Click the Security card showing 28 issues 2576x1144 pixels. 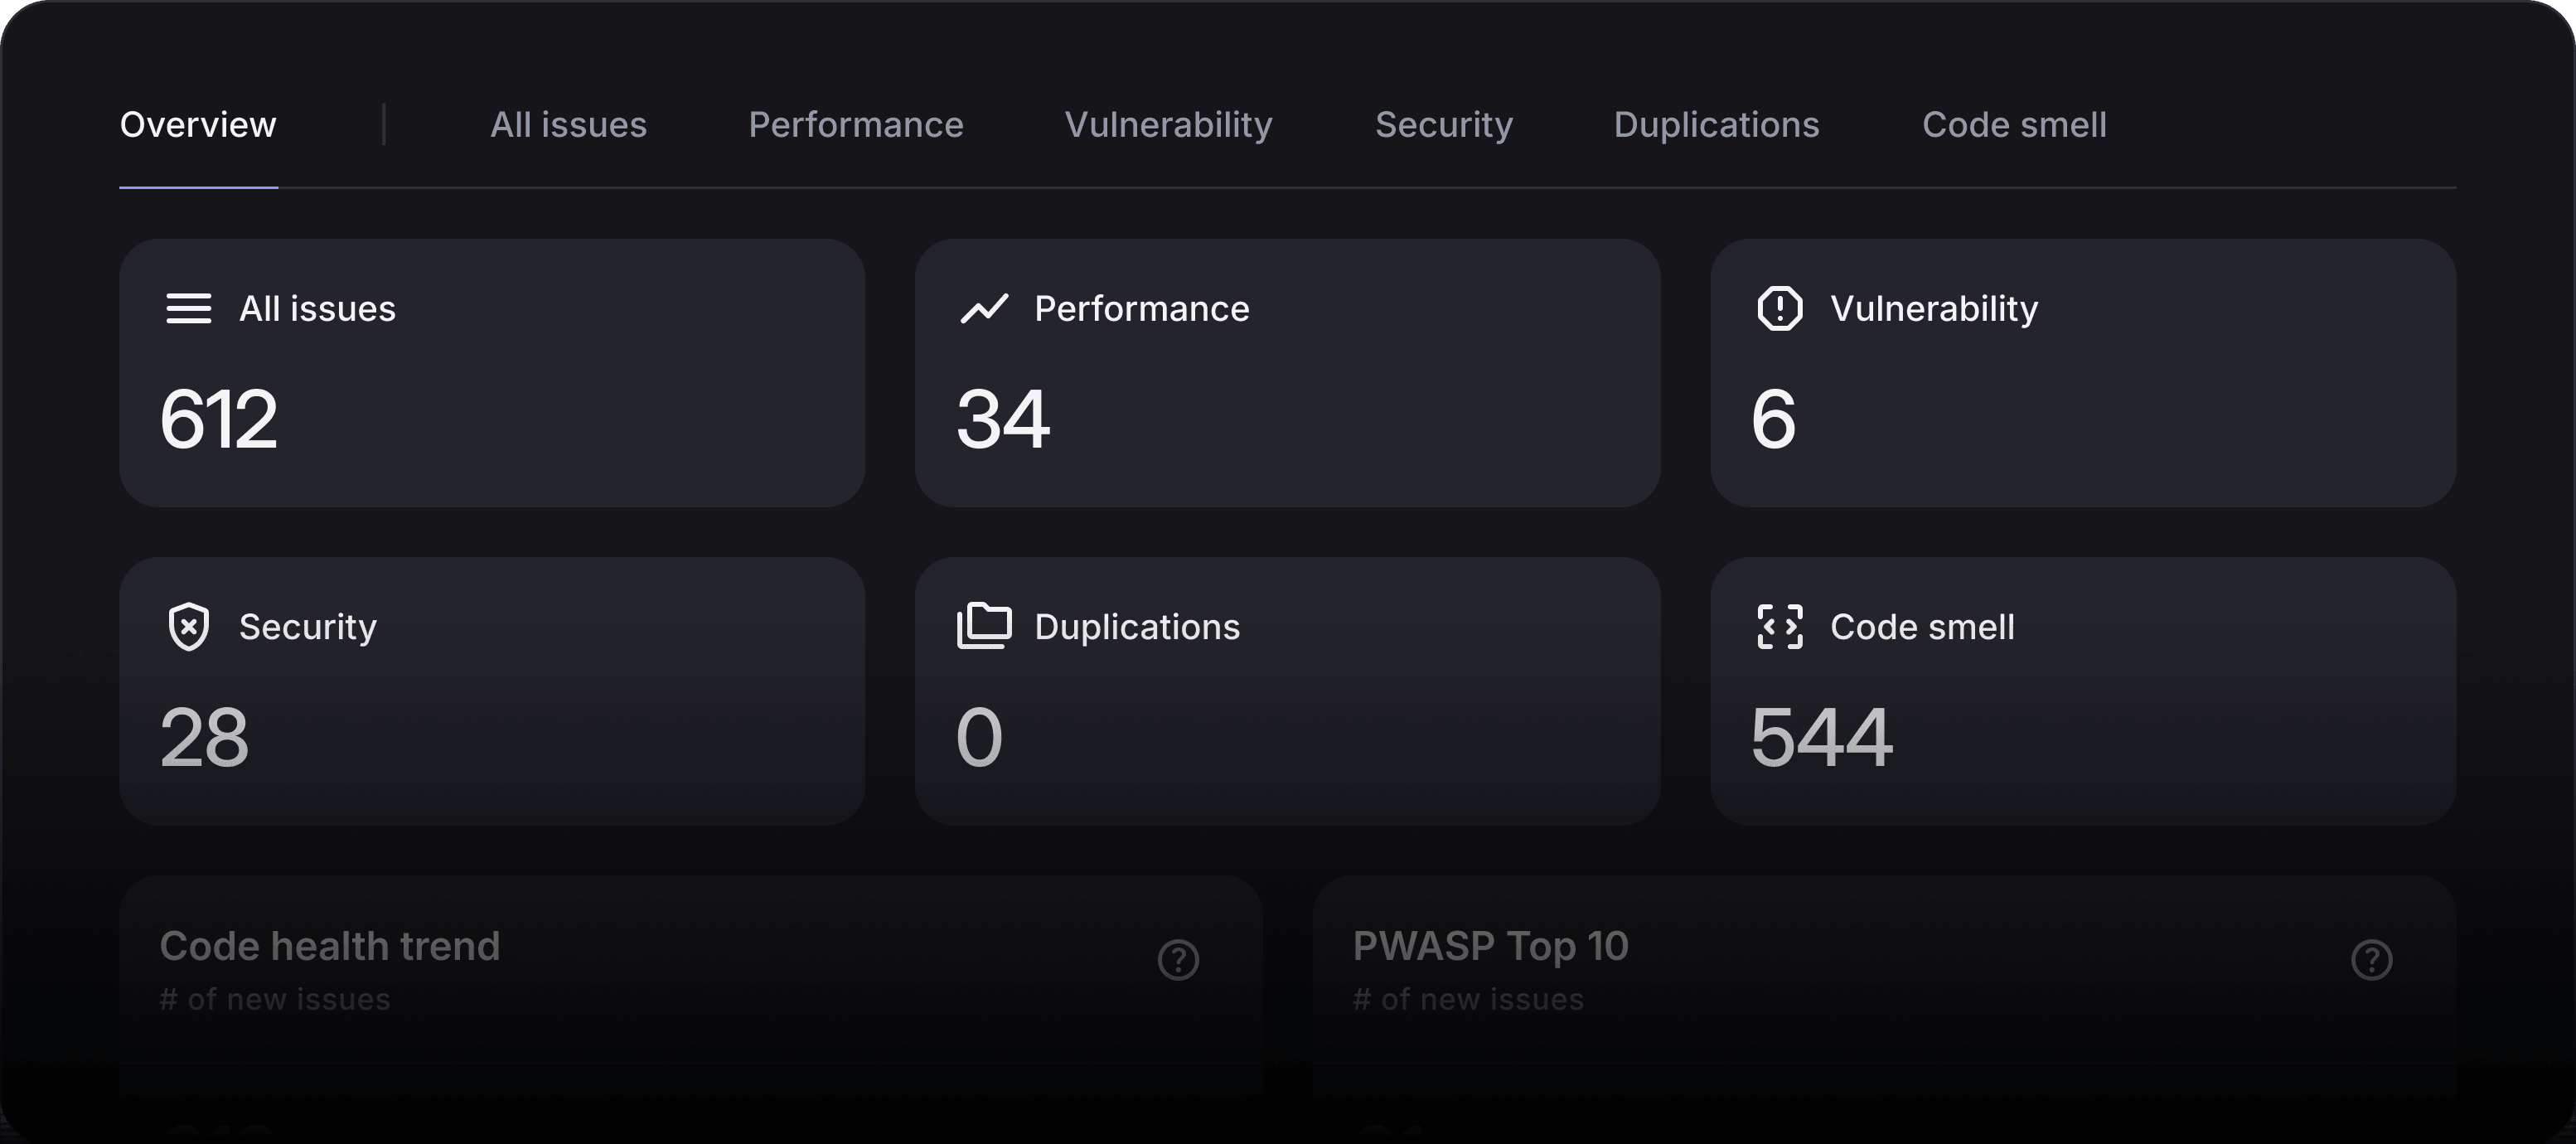coord(493,691)
